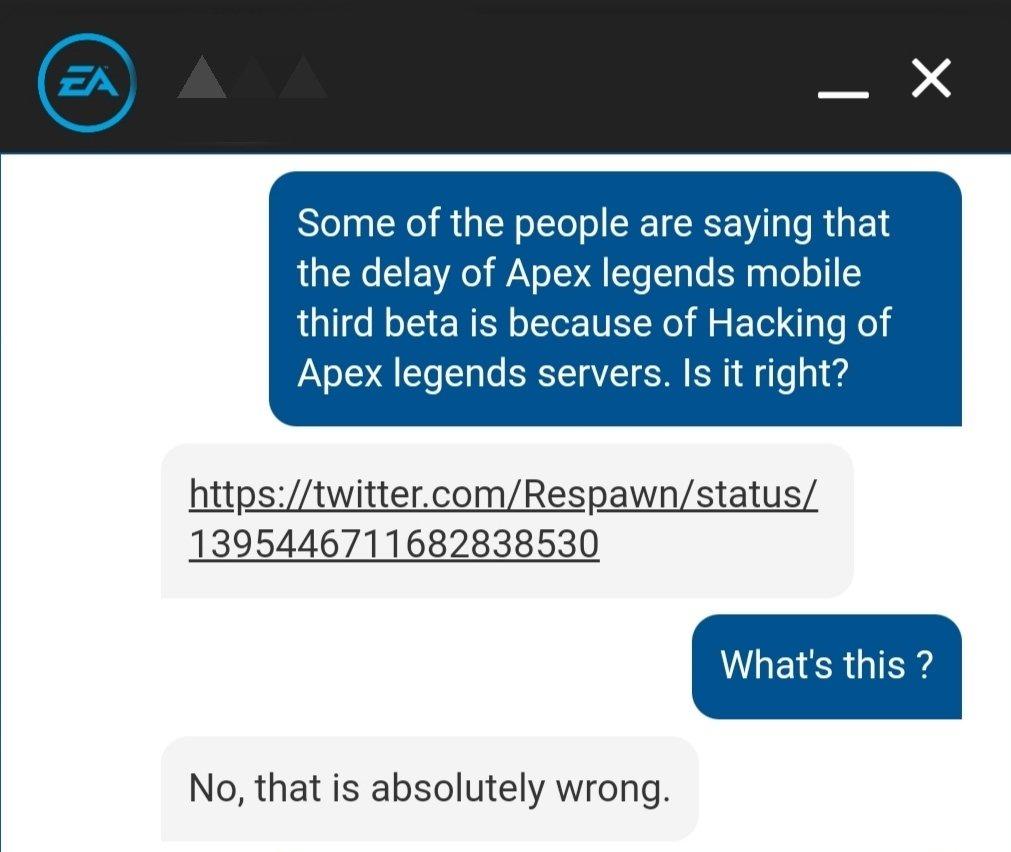Click the gray third triangle in header
Image resolution: width=1011 pixels, height=852 pixels.
[x=303, y=77]
